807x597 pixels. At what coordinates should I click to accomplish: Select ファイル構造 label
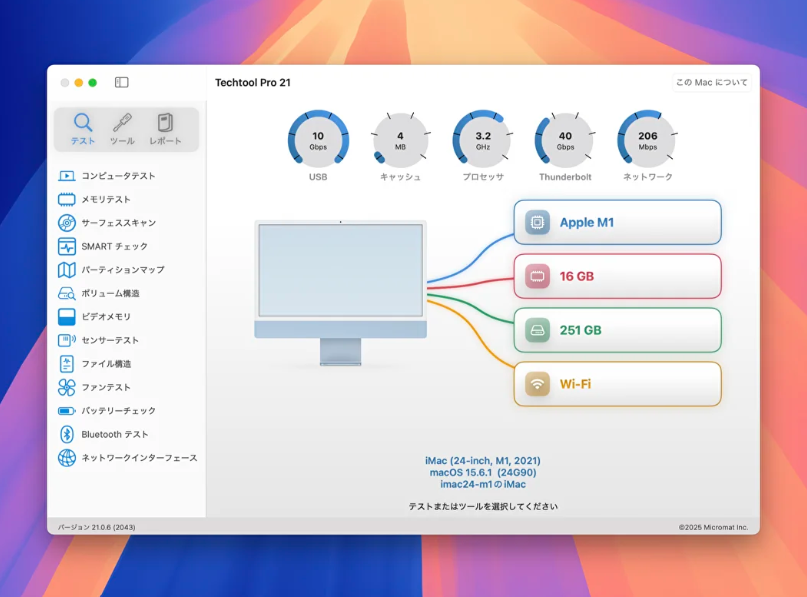(x=106, y=364)
